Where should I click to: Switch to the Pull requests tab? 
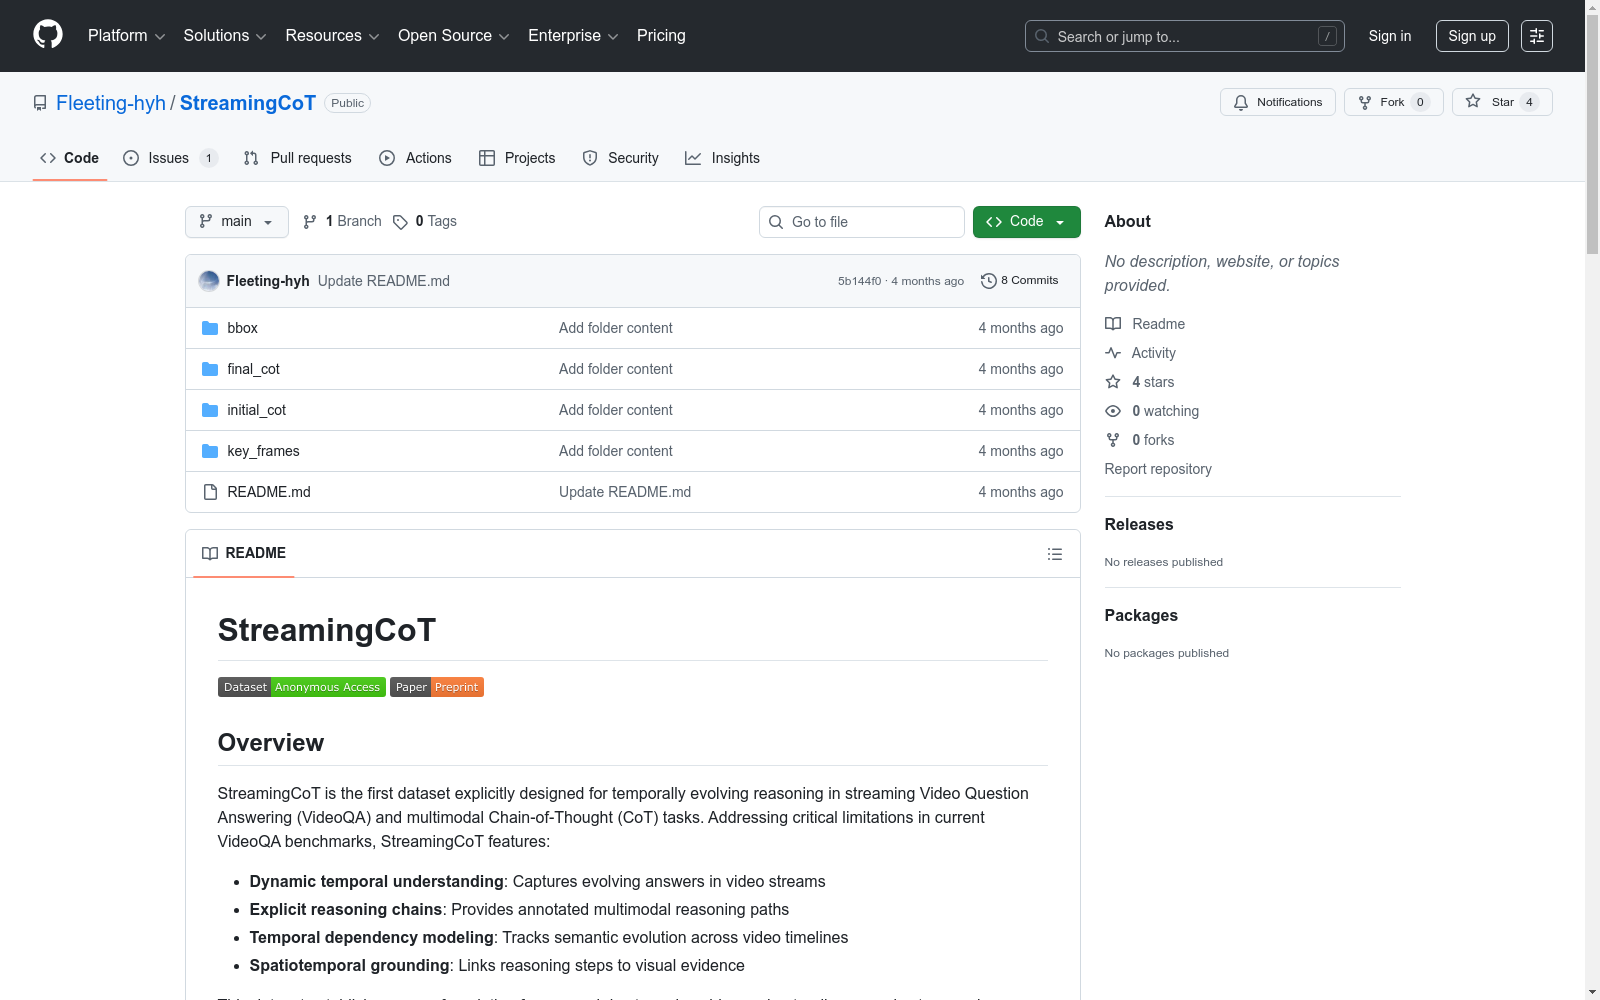pyautogui.click(x=298, y=158)
